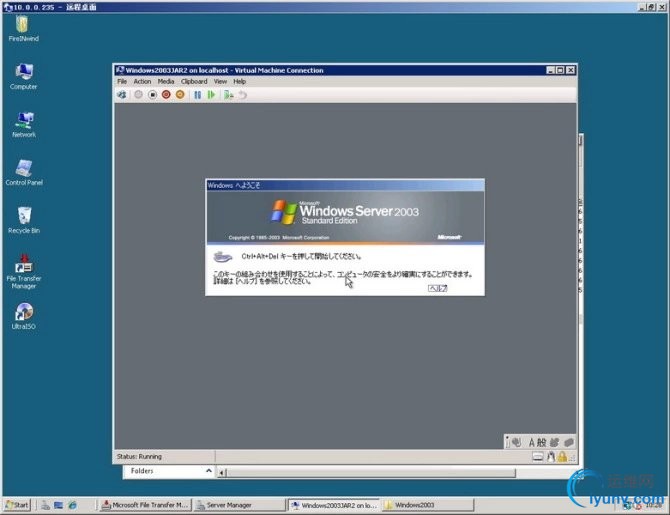The image size is (670, 515).
Task: Click the lock icon in VM status bar
Action: (562, 457)
